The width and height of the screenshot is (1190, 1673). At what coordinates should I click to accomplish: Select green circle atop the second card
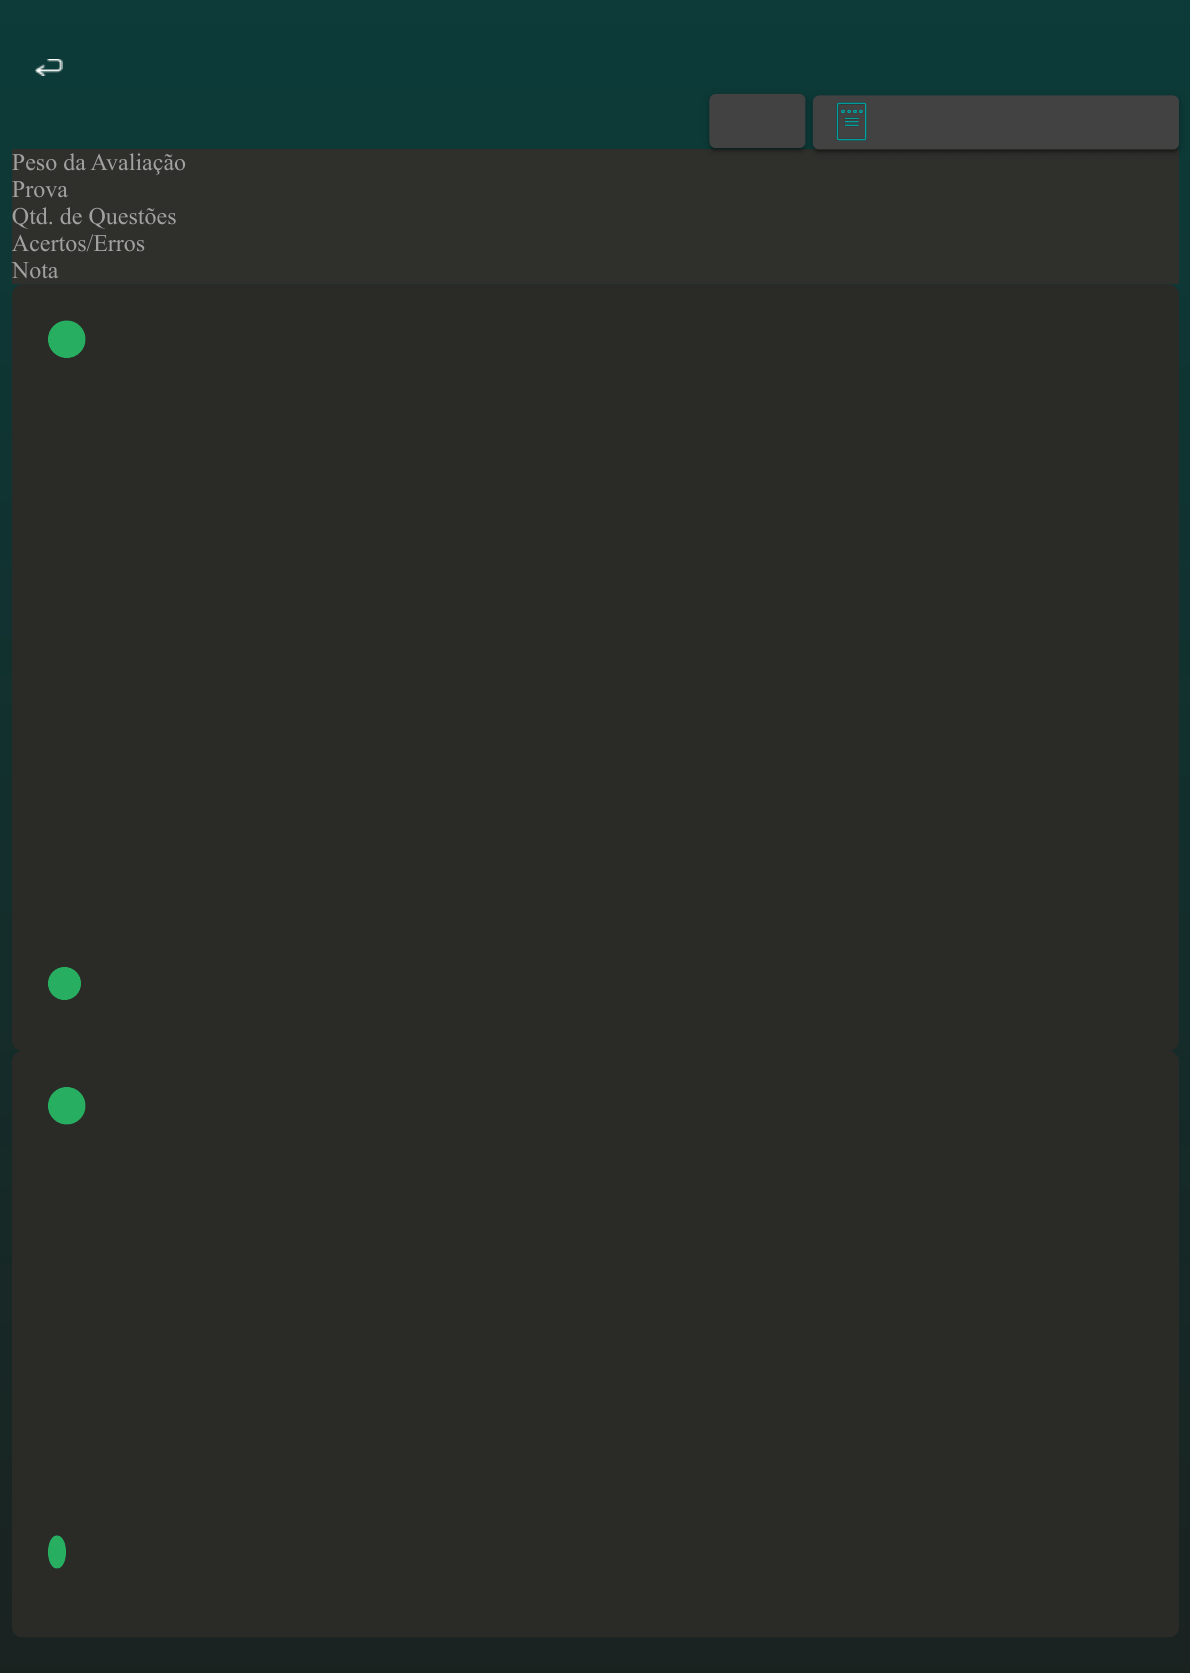tap(67, 1105)
